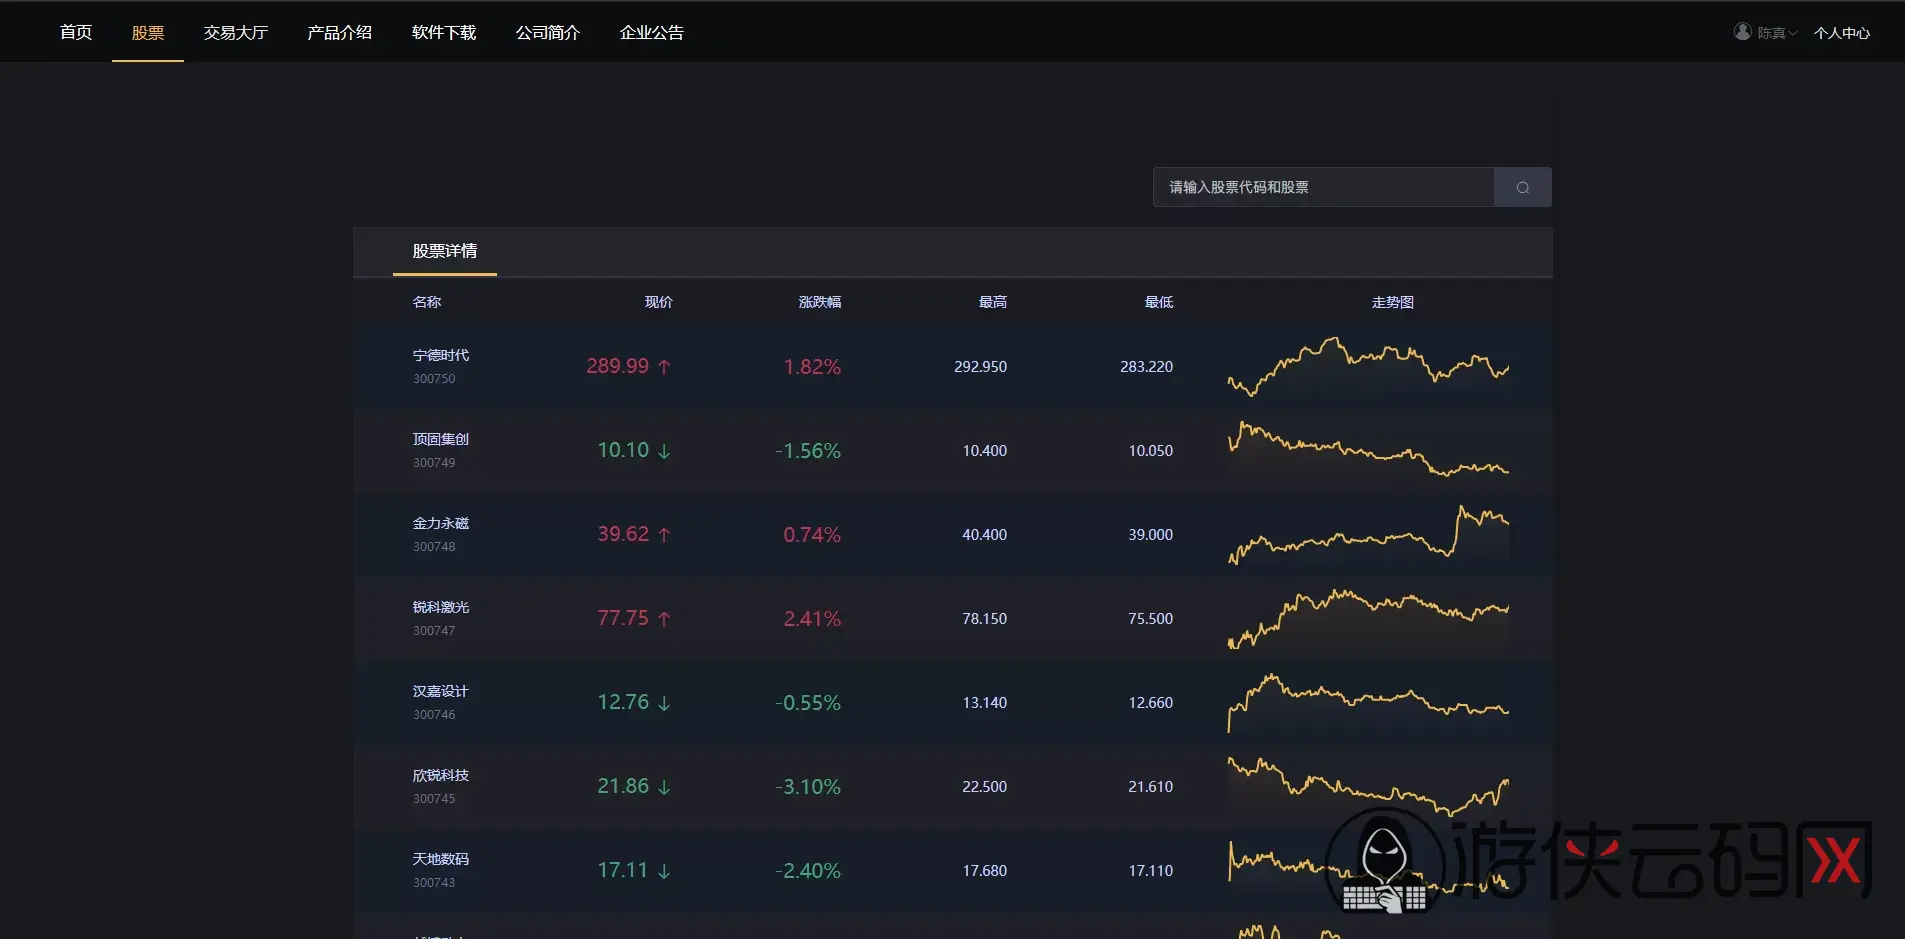This screenshot has height=939, width=1905.
Task: Click the search magnifier icon button
Action: point(1522,187)
